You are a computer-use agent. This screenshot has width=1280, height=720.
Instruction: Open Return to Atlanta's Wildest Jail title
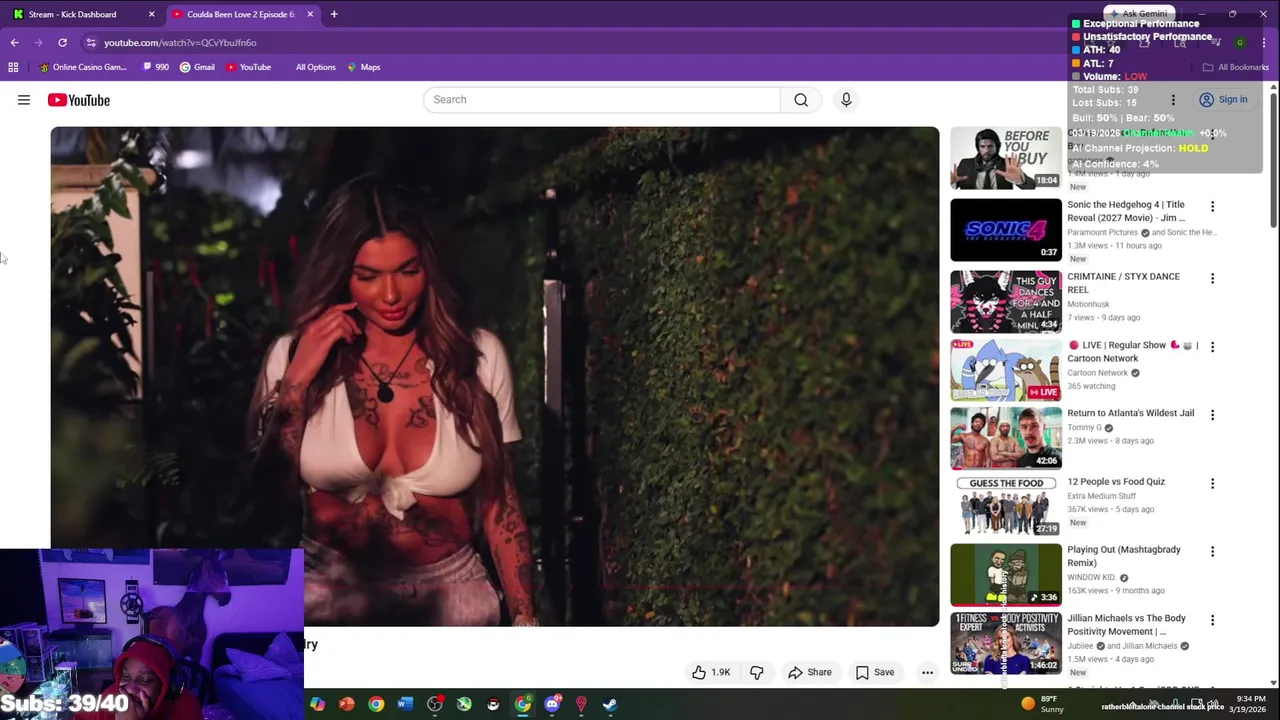click(1130, 413)
